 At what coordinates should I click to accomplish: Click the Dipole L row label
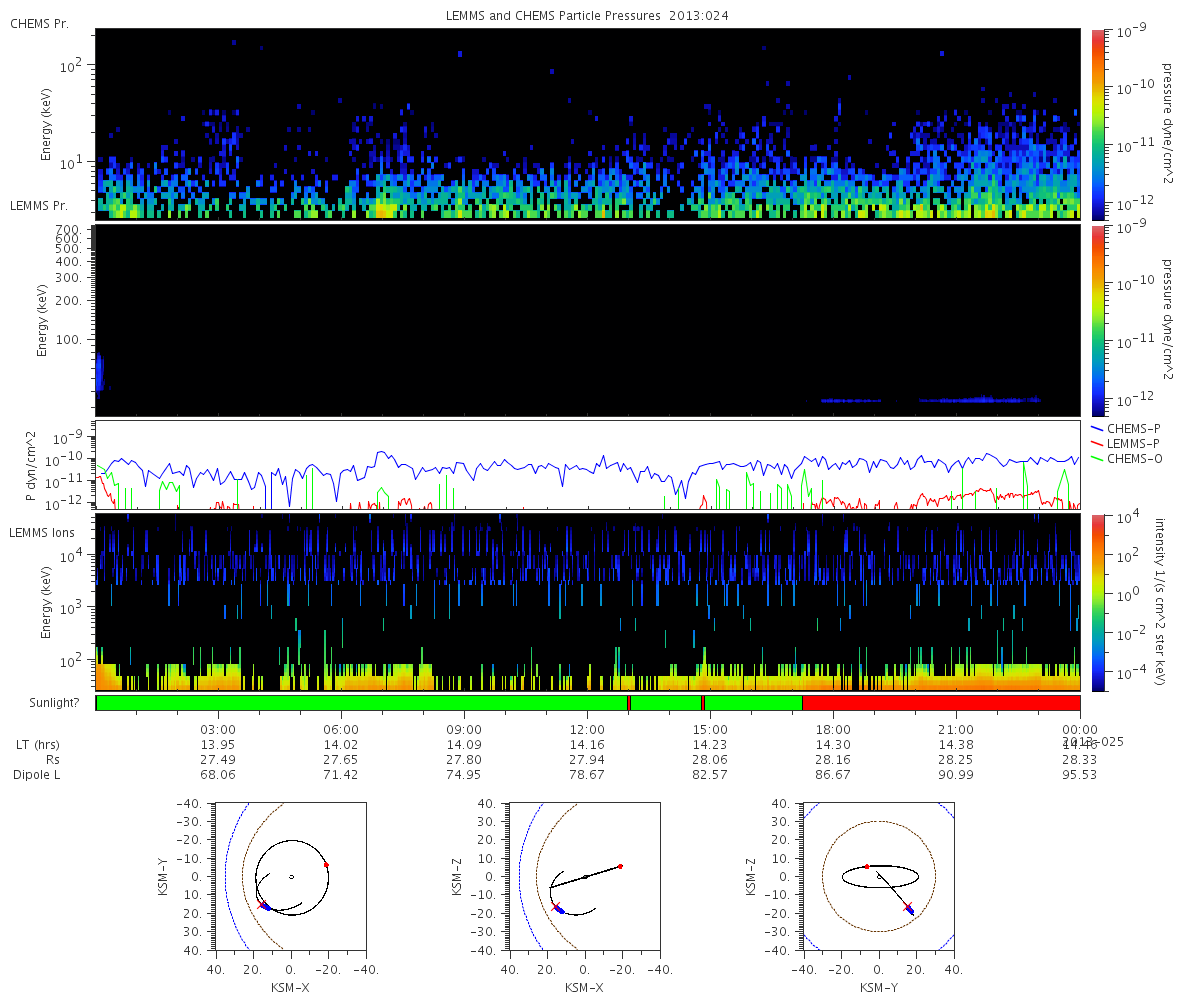pyautogui.click(x=38, y=775)
